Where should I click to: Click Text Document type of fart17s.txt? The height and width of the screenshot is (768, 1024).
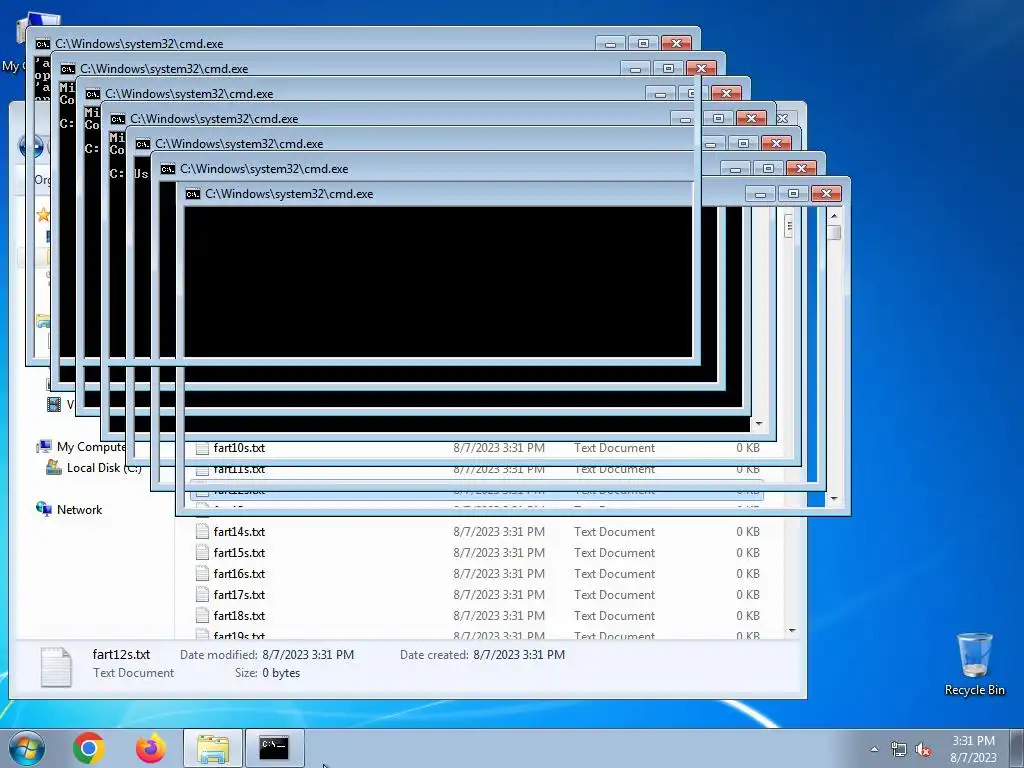coord(615,594)
